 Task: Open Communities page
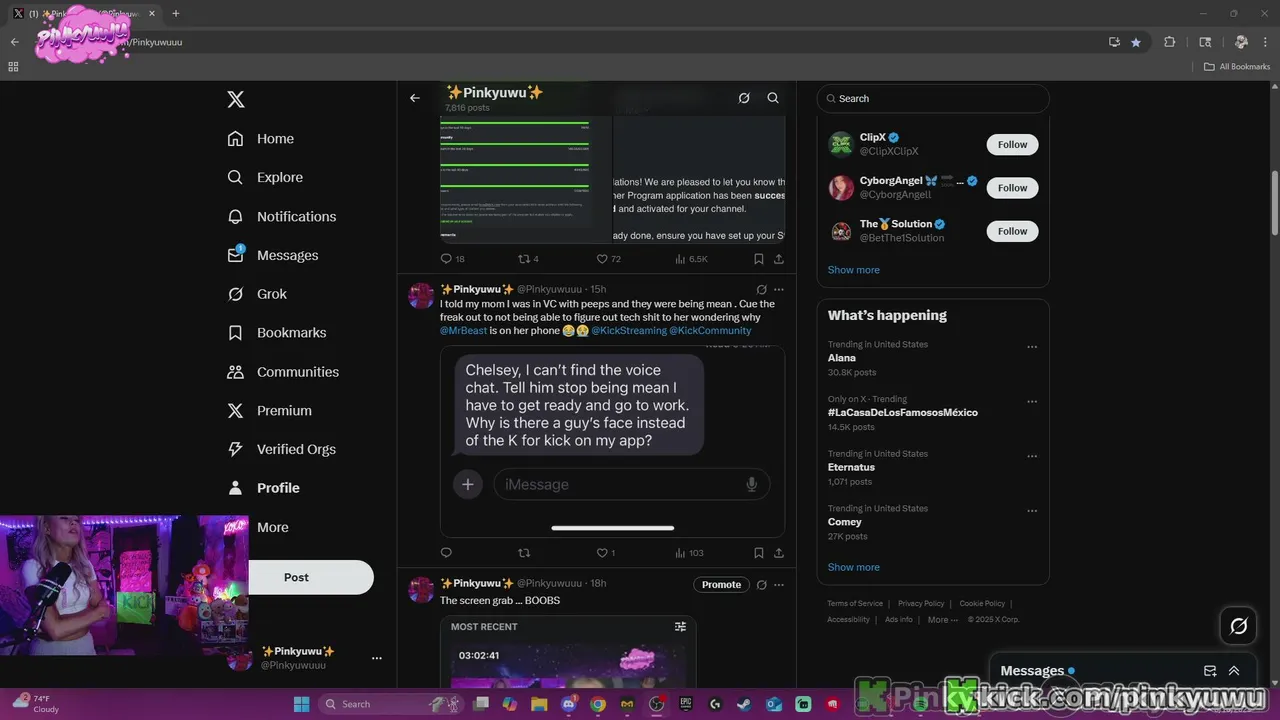(283, 372)
